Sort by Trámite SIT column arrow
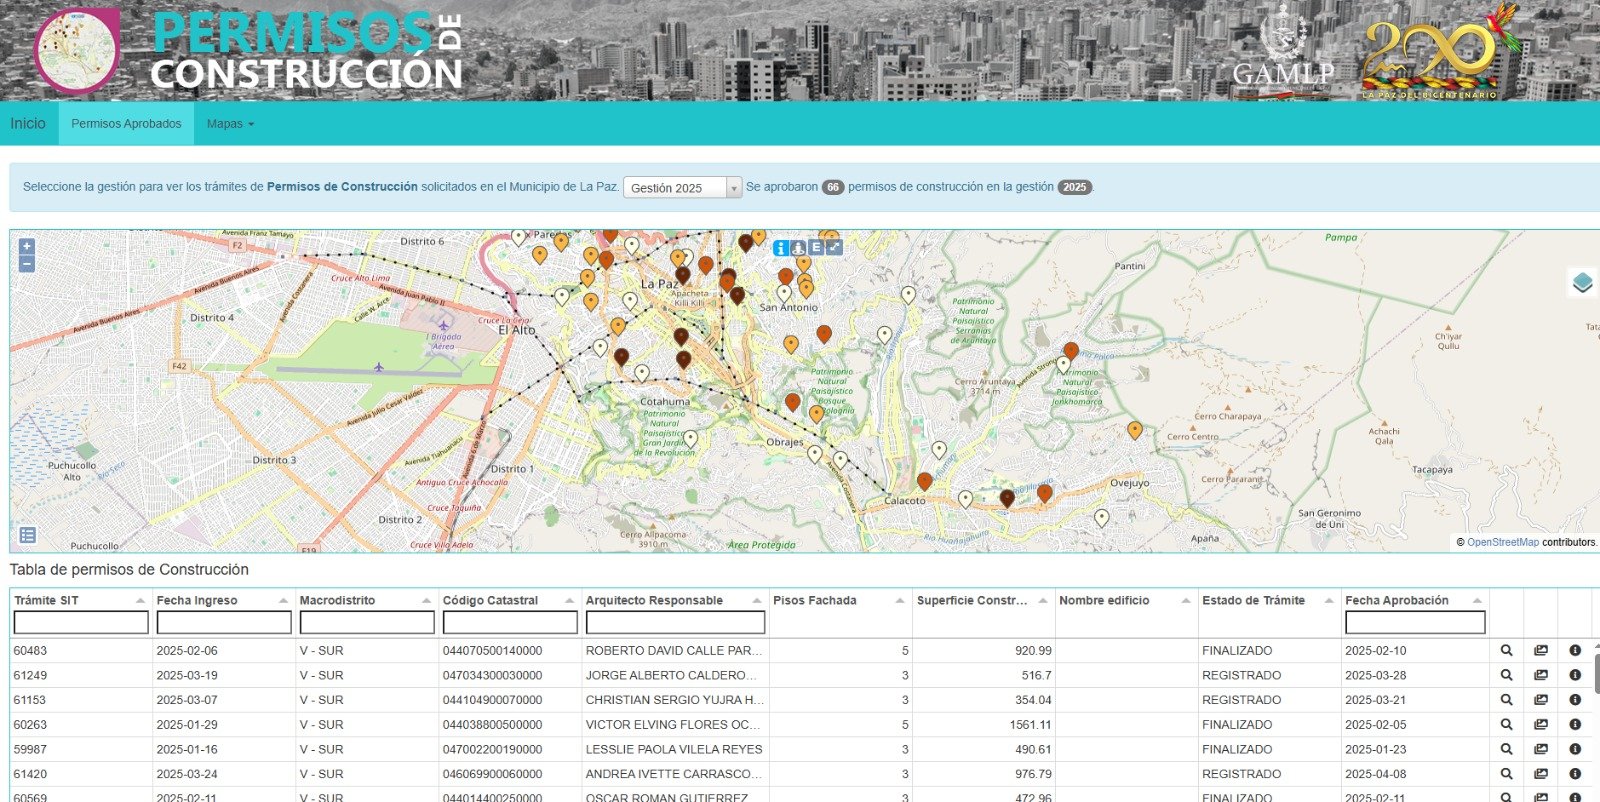The height and width of the screenshot is (802, 1600). point(140,601)
